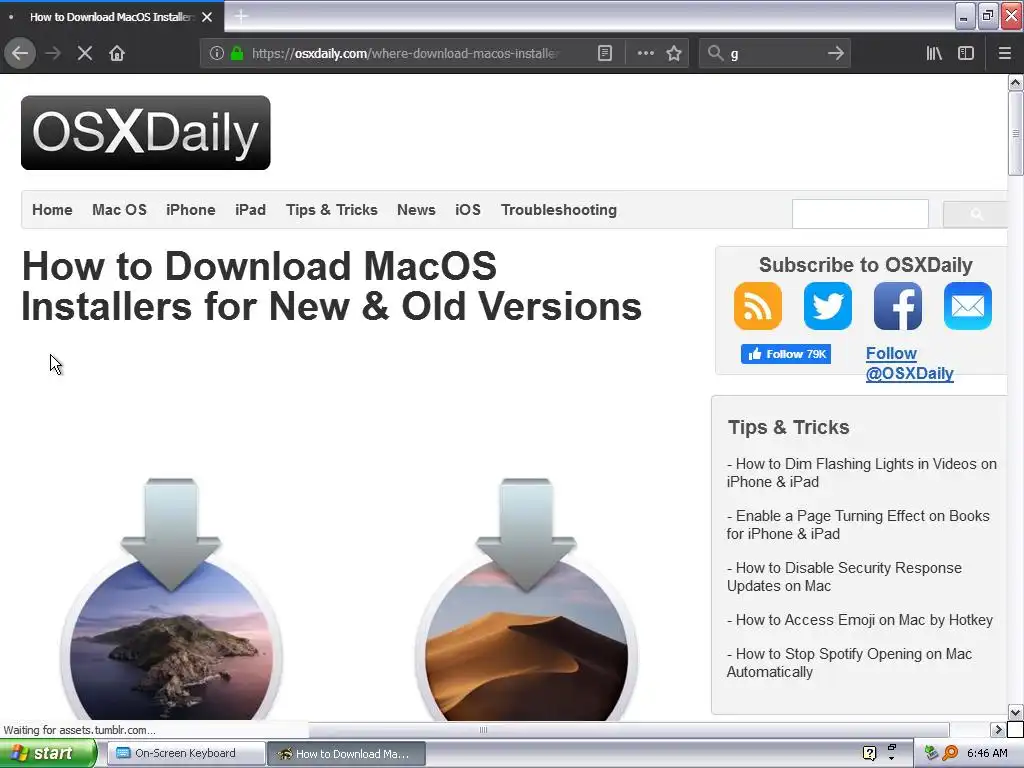
Task: Follow @OSXDaily link
Action: tap(909, 363)
